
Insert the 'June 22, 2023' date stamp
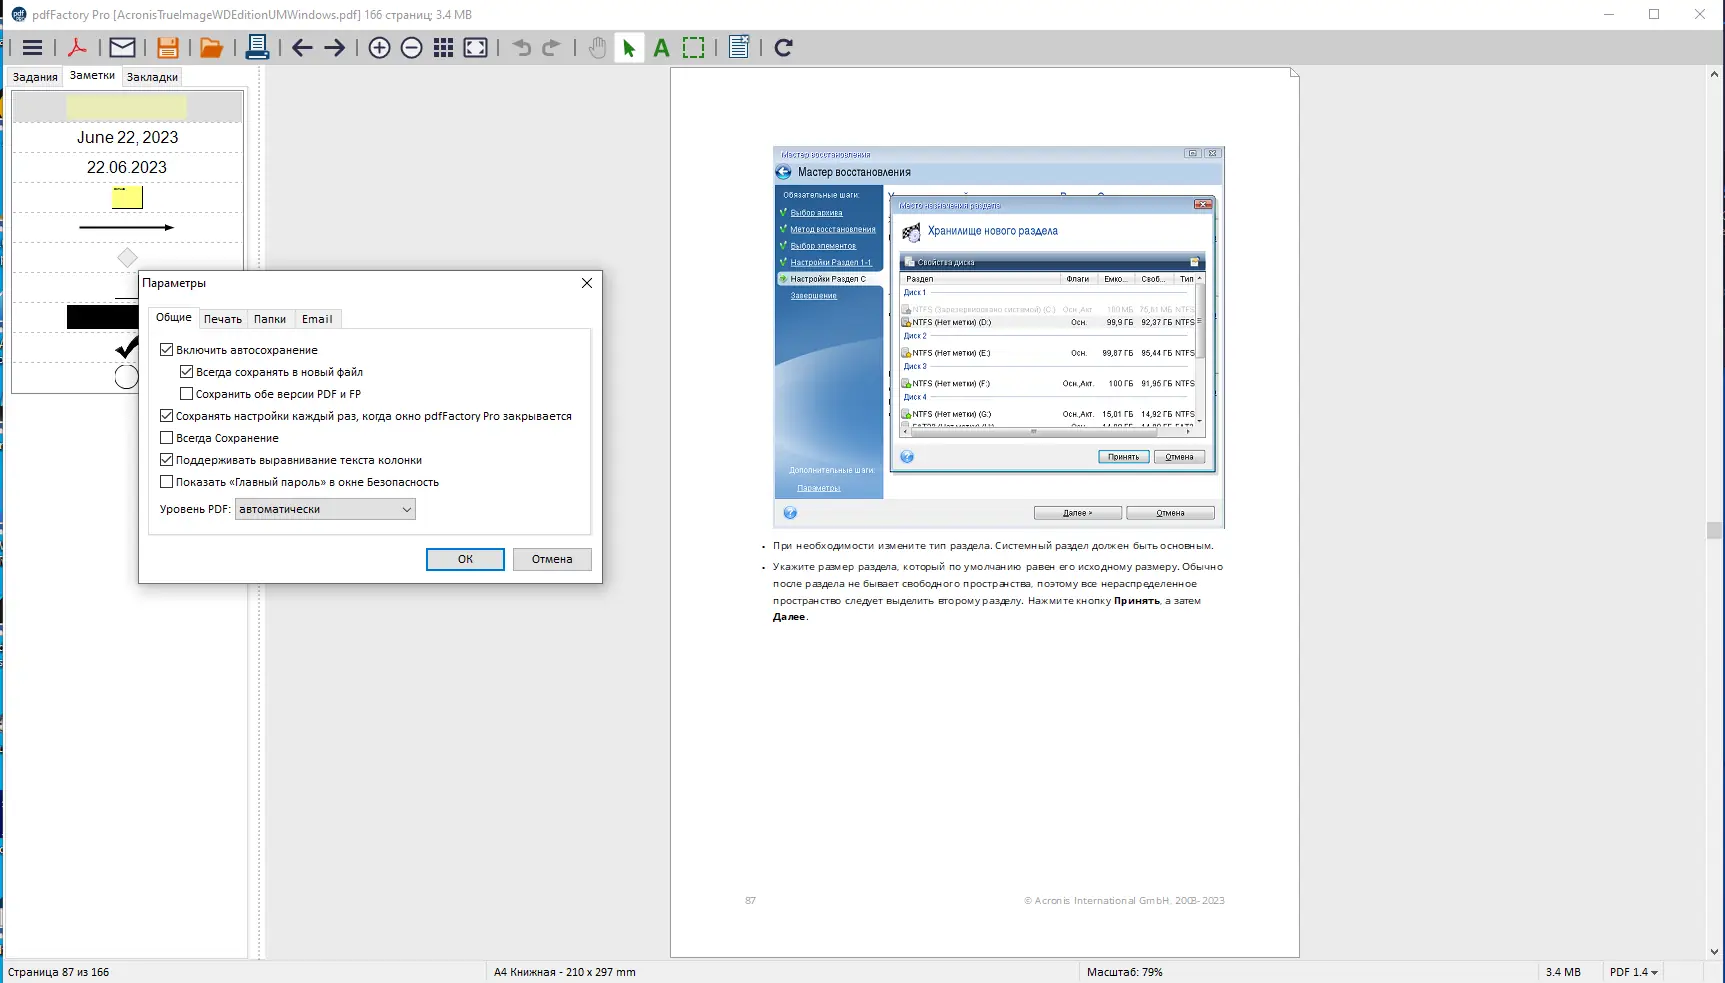click(127, 137)
